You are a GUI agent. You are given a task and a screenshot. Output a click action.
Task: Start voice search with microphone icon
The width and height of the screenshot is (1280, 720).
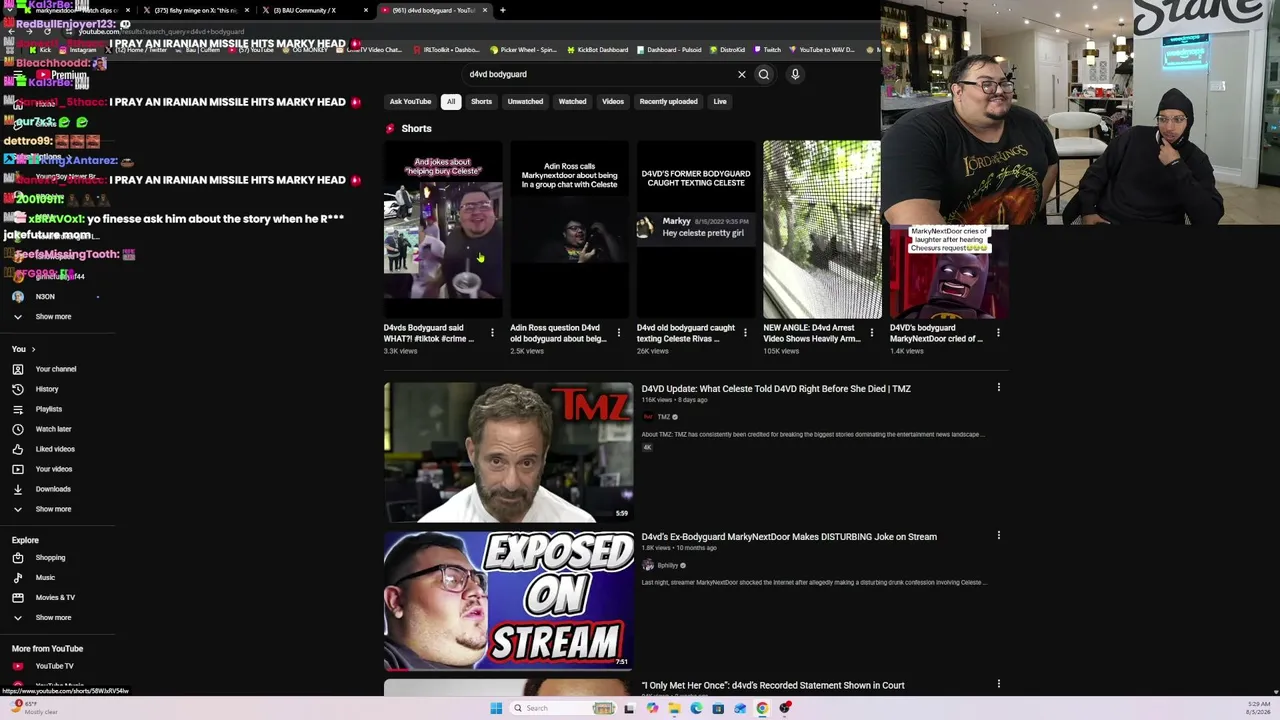[795, 74]
